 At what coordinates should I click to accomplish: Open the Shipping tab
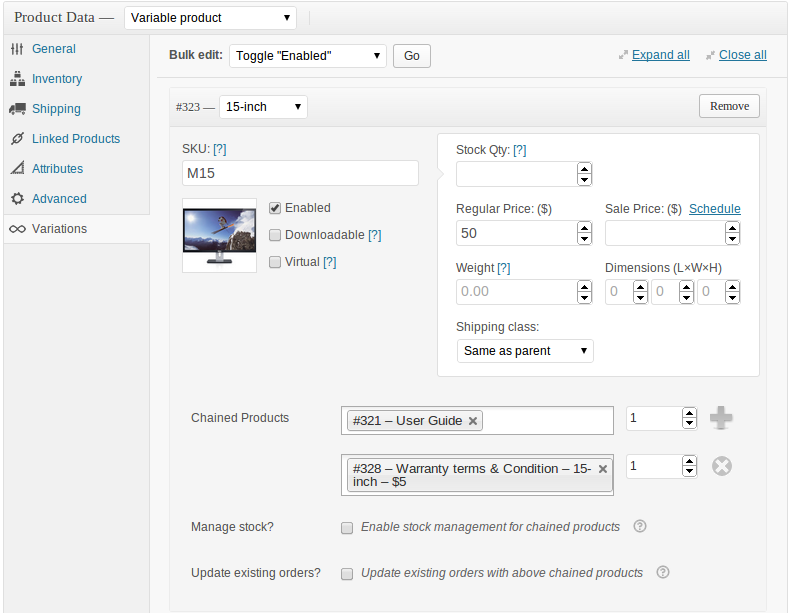[56, 109]
